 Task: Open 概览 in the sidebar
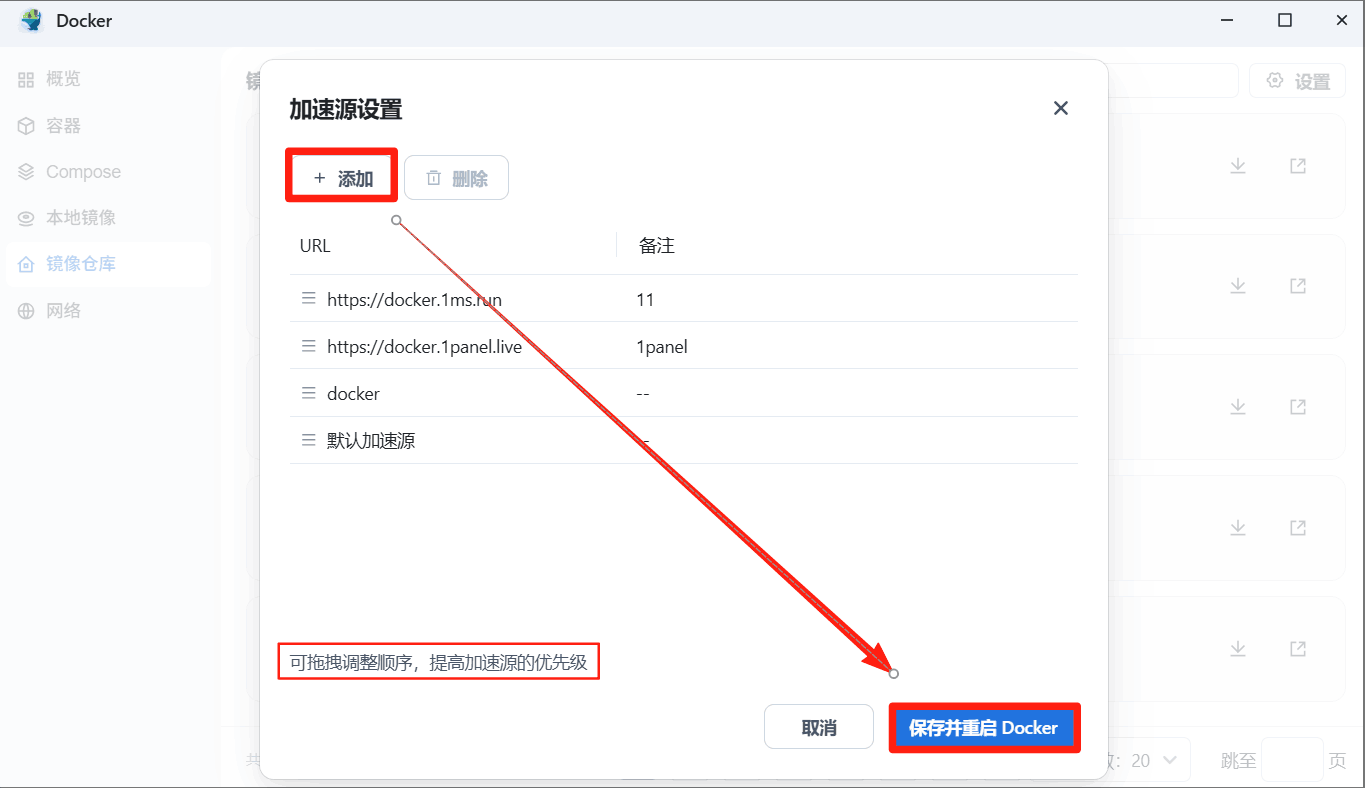[x=109, y=79]
